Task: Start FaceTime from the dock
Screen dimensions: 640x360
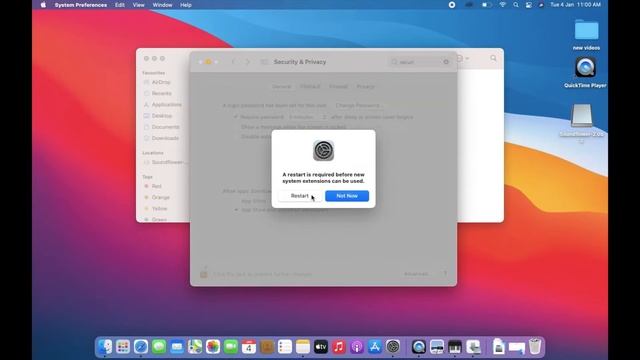Action: coord(231,347)
